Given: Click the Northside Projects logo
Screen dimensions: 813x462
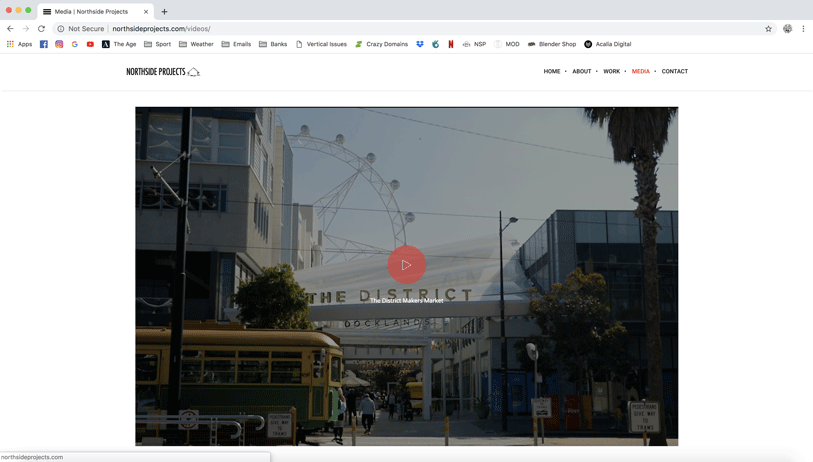Looking at the screenshot, I should pyautogui.click(x=163, y=72).
